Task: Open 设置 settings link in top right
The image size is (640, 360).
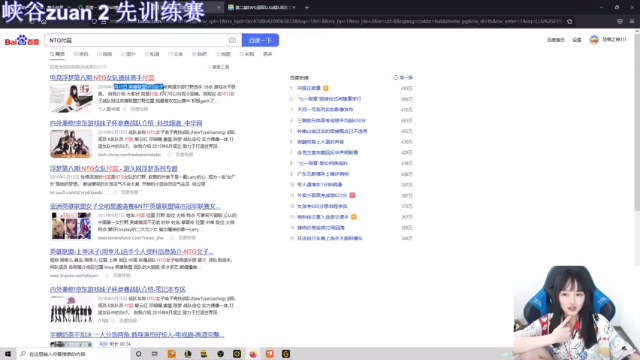Action: coord(577,40)
